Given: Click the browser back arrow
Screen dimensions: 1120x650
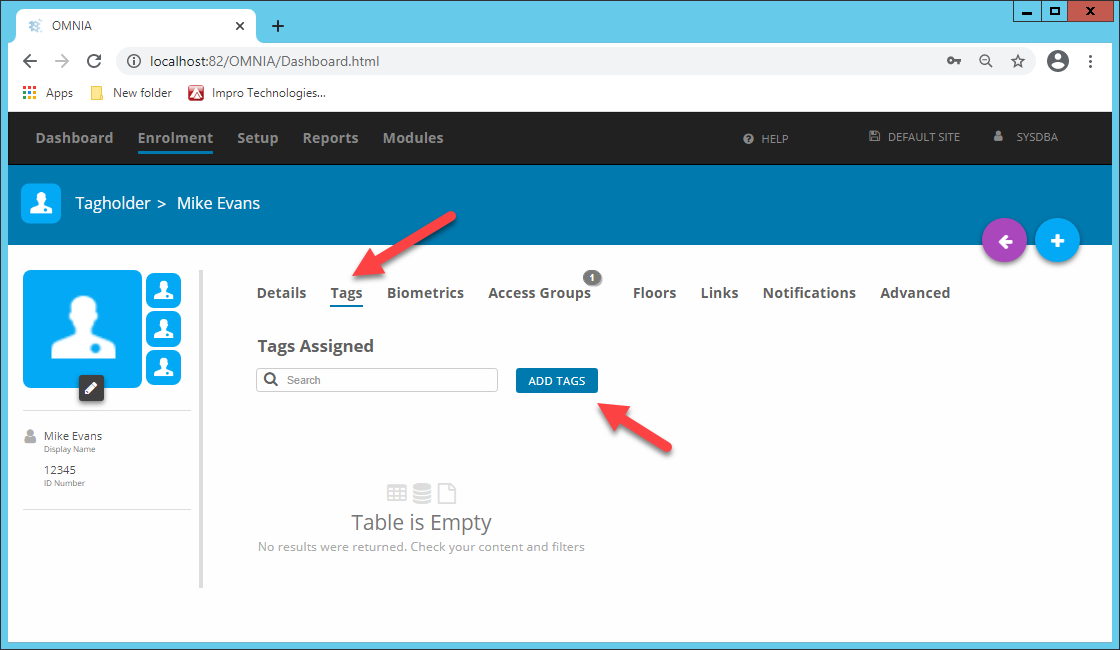Looking at the screenshot, I should [30, 61].
